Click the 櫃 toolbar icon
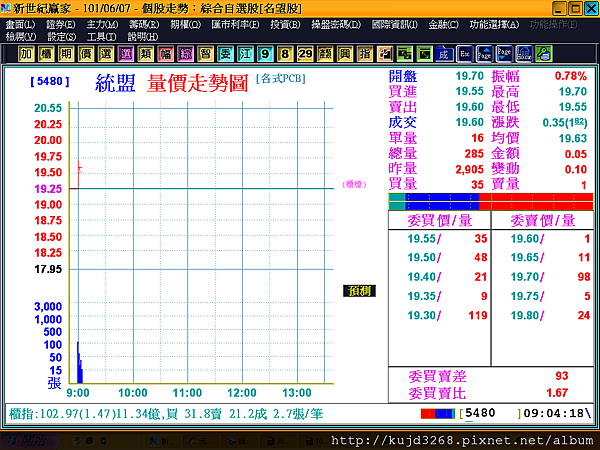This screenshot has width=600, height=450. coord(46,54)
